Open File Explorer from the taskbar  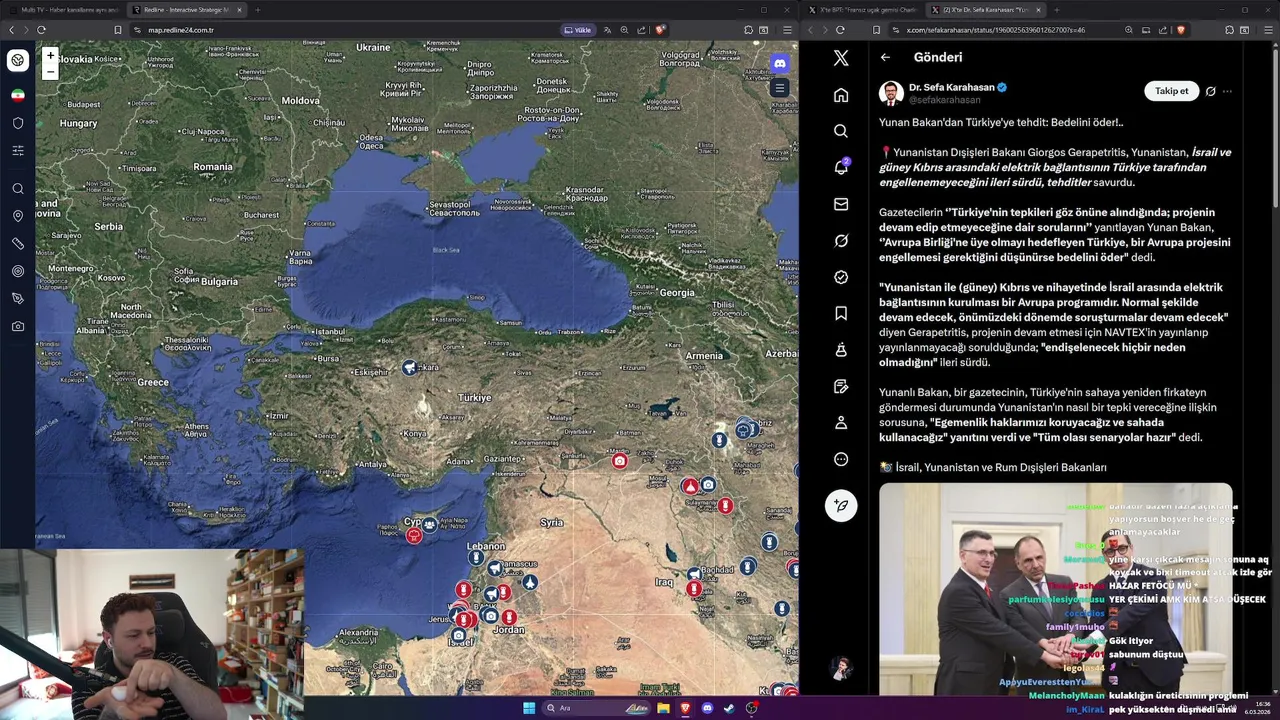point(663,708)
